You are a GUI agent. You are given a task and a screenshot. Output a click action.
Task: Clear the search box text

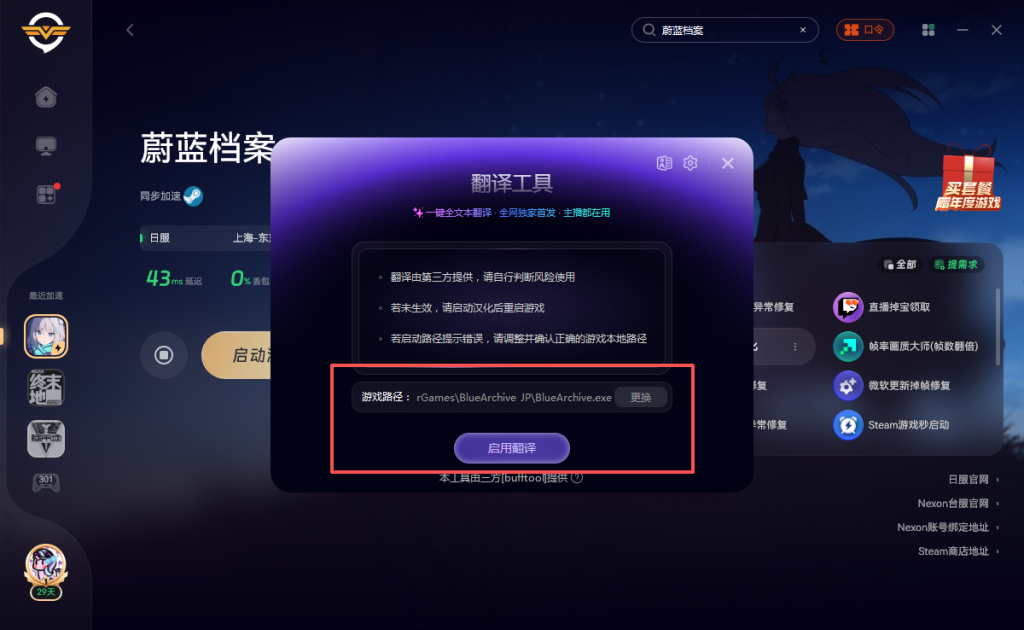click(x=803, y=30)
